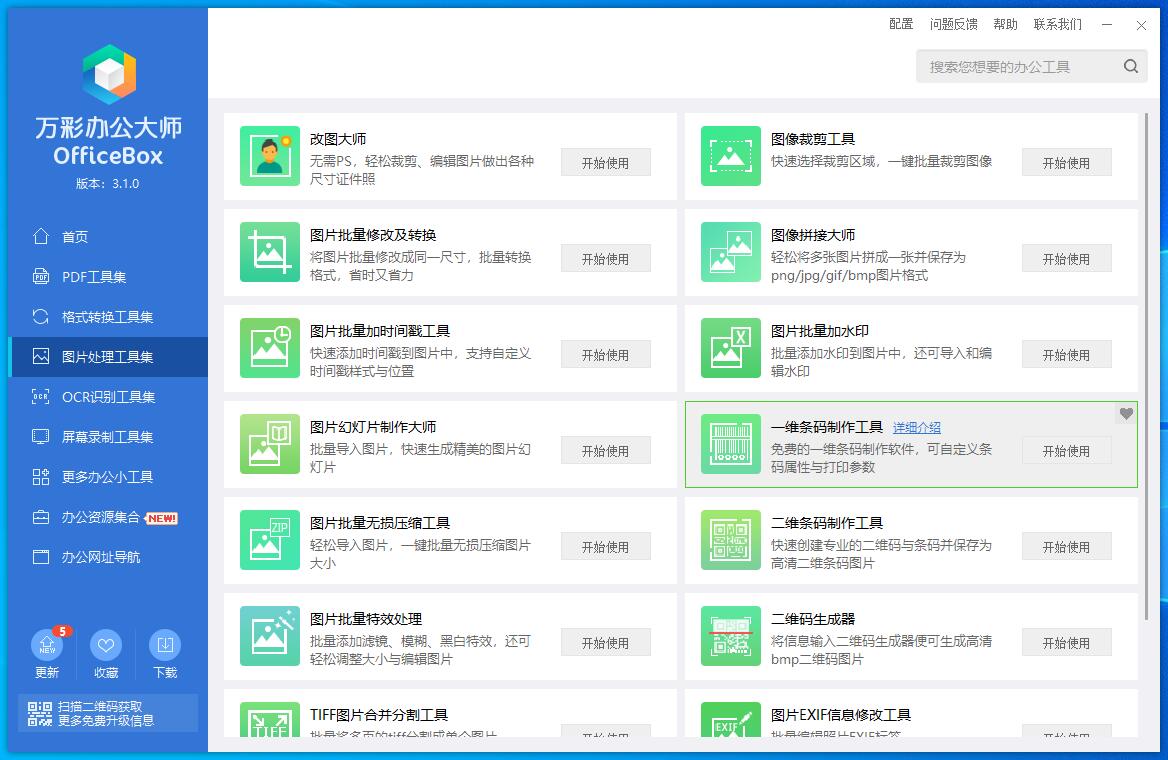Open the 详细介绍 link
The width and height of the screenshot is (1168, 760).
tap(916, 428)
